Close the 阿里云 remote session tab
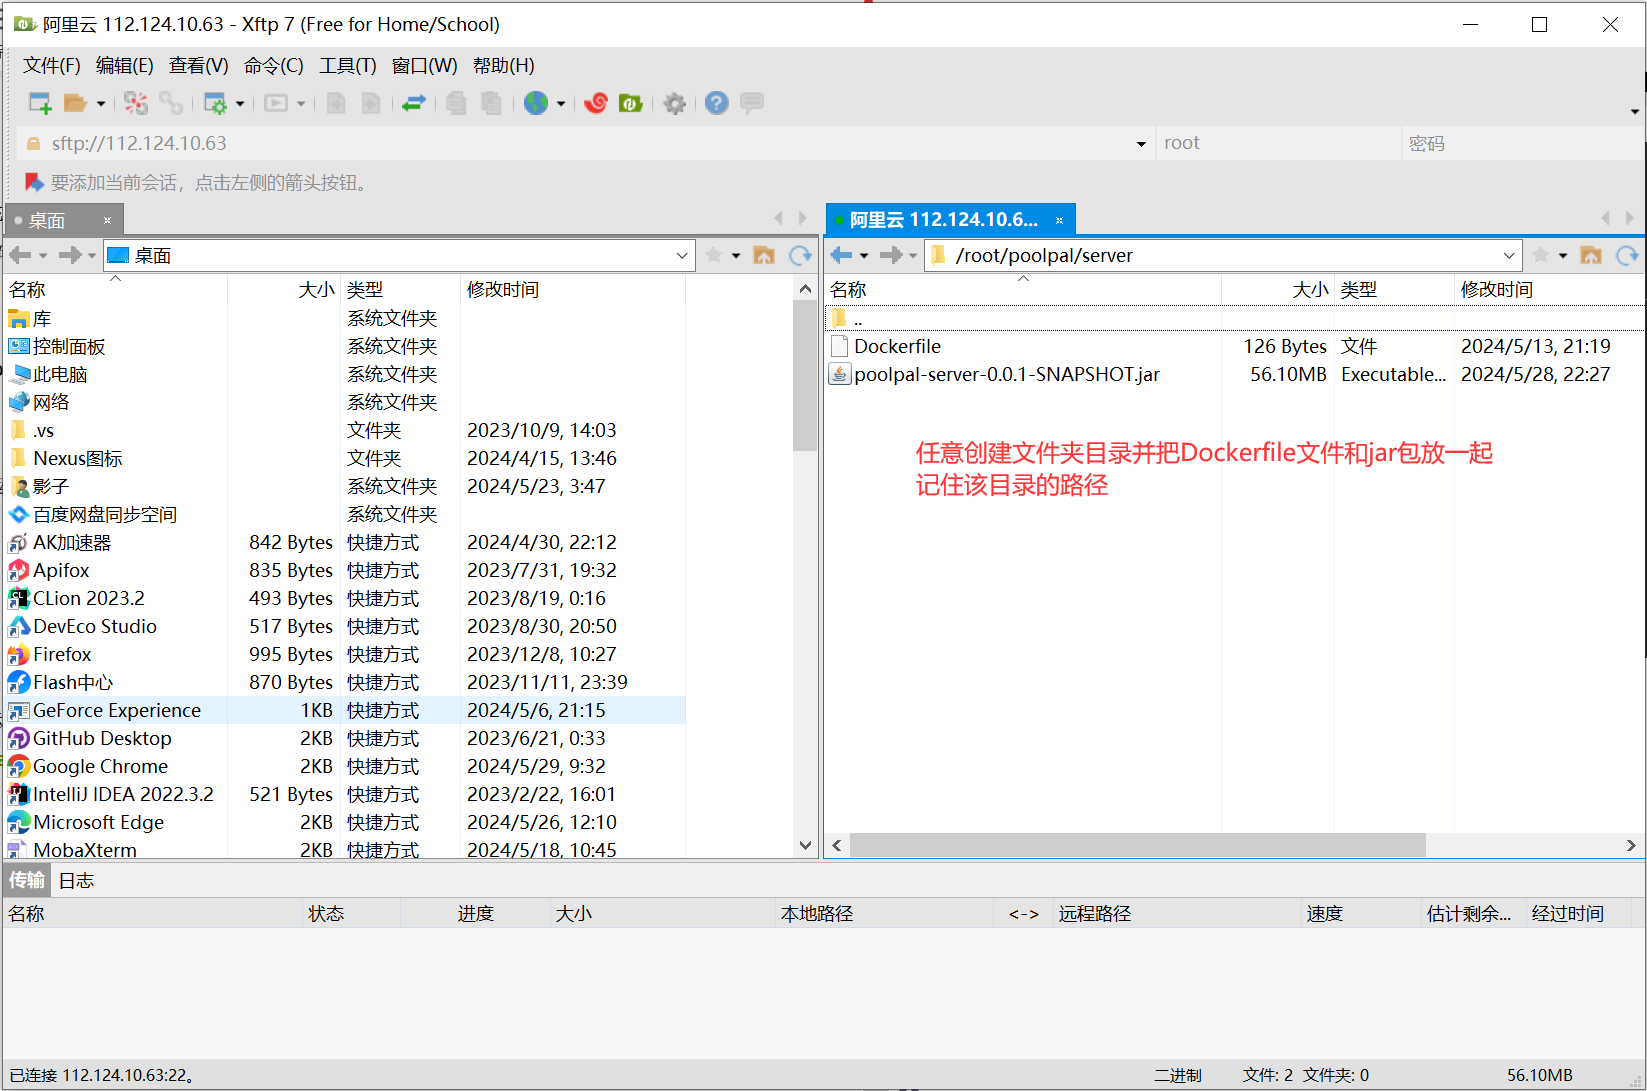1647x1091 pixels. [x=1059, y=220]
